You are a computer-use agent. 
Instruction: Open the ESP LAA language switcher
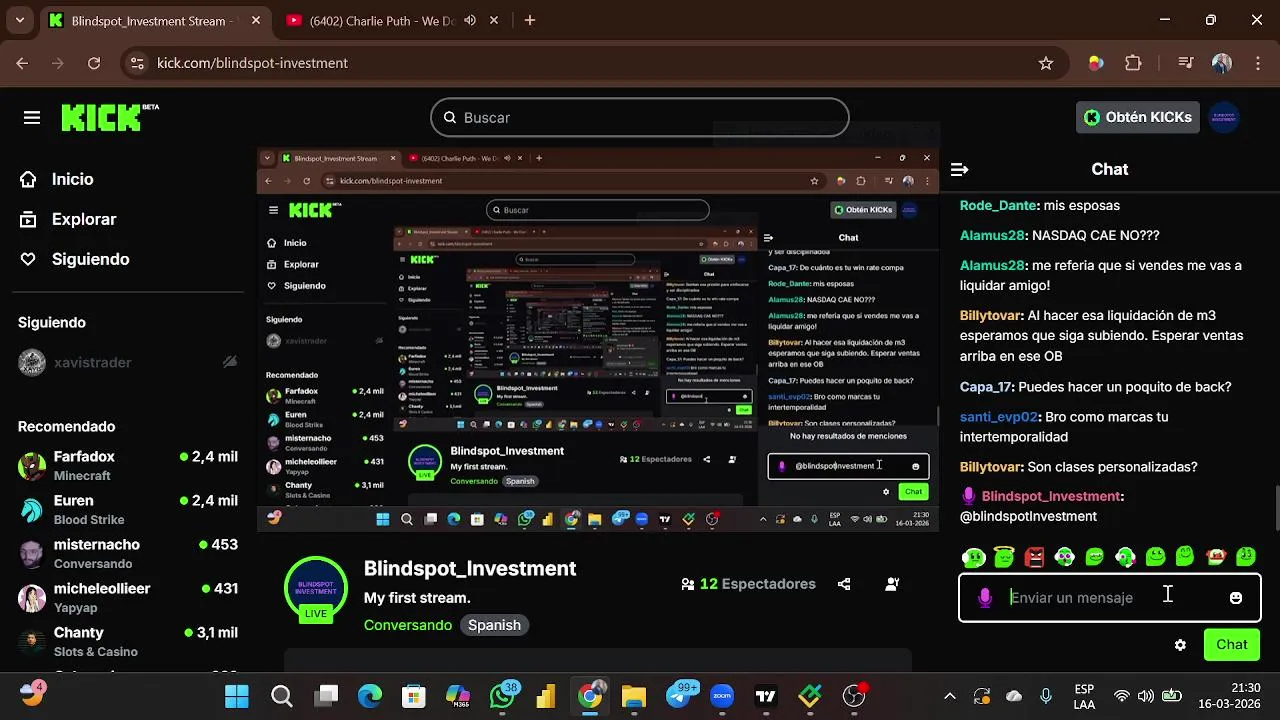point(1084,697)
